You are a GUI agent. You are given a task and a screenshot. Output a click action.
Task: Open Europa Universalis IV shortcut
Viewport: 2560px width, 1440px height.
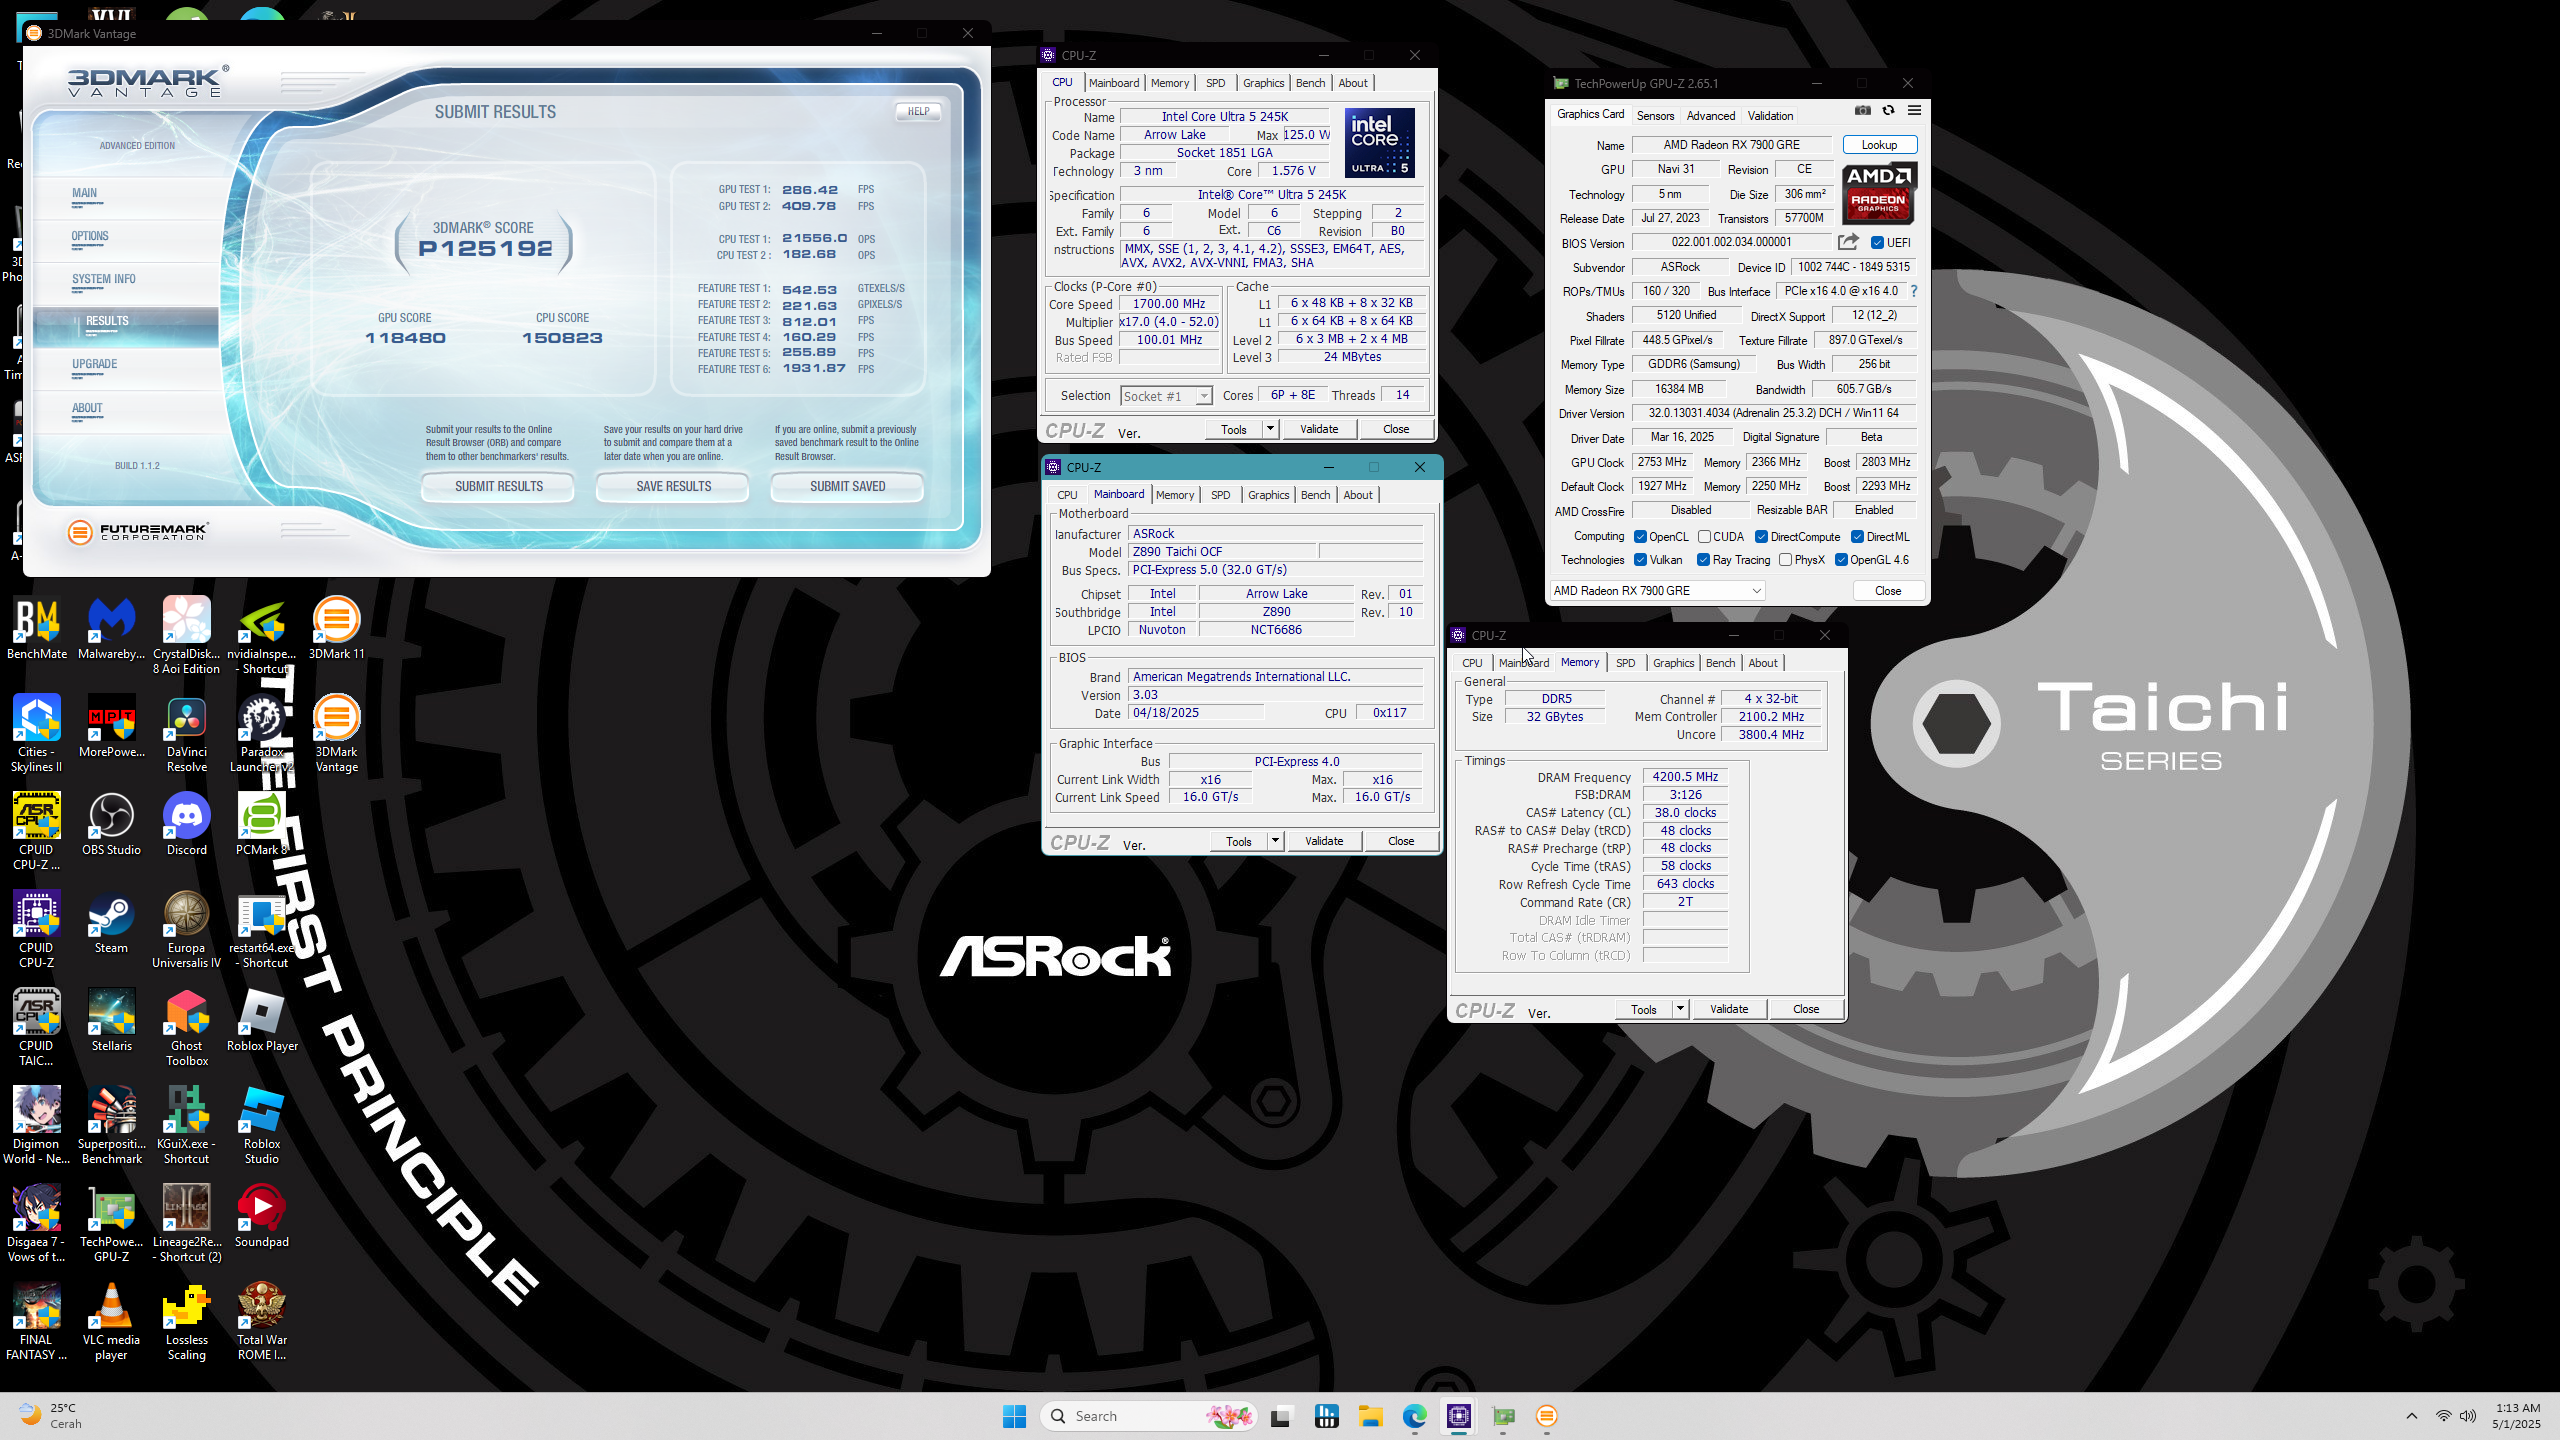[186, 929]
